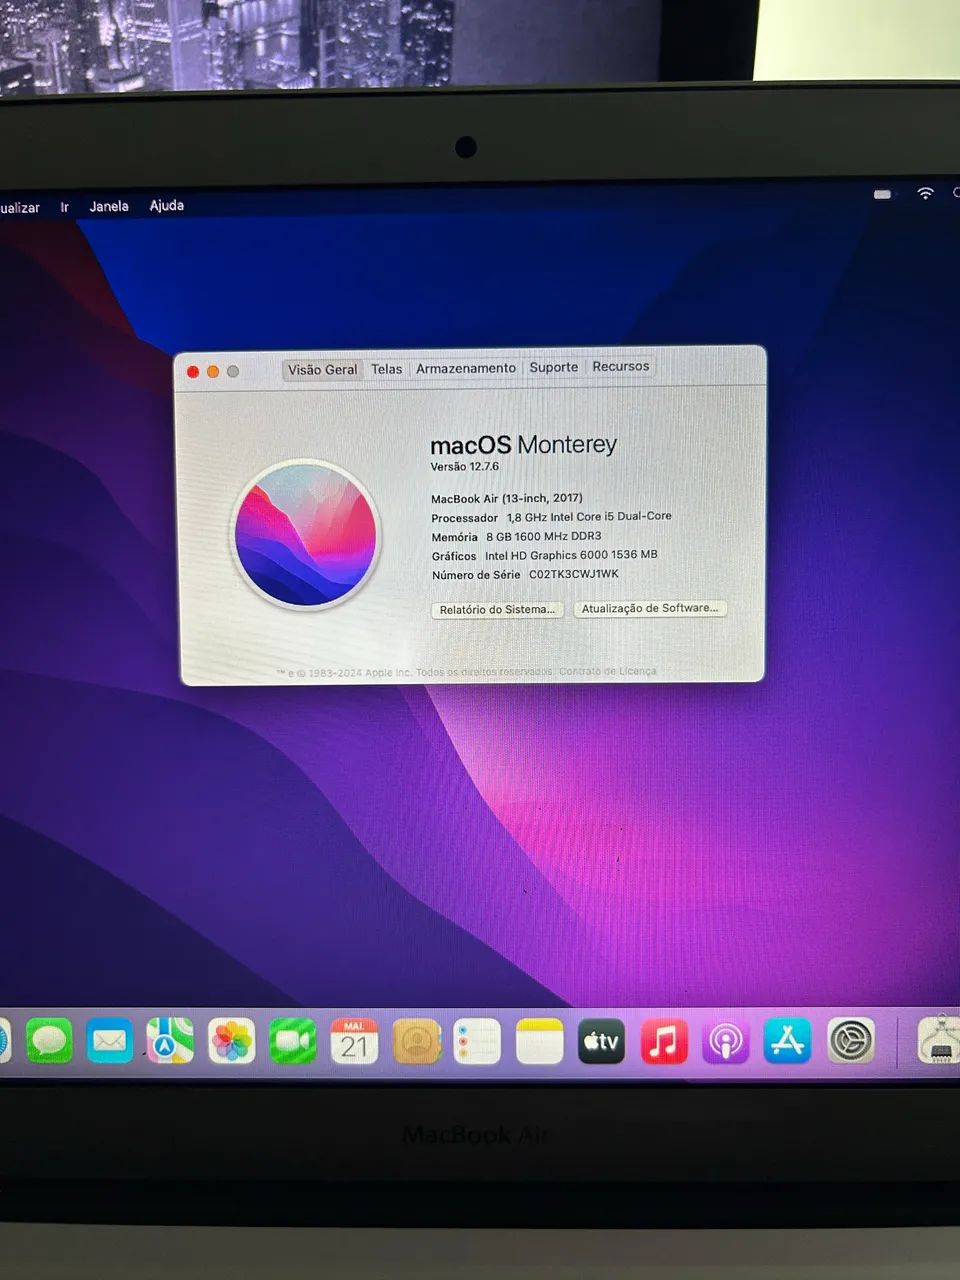Click the serial number C02TK3CWJ1WK
This screenshot has height=1280, width=960.
pos(574,574)
